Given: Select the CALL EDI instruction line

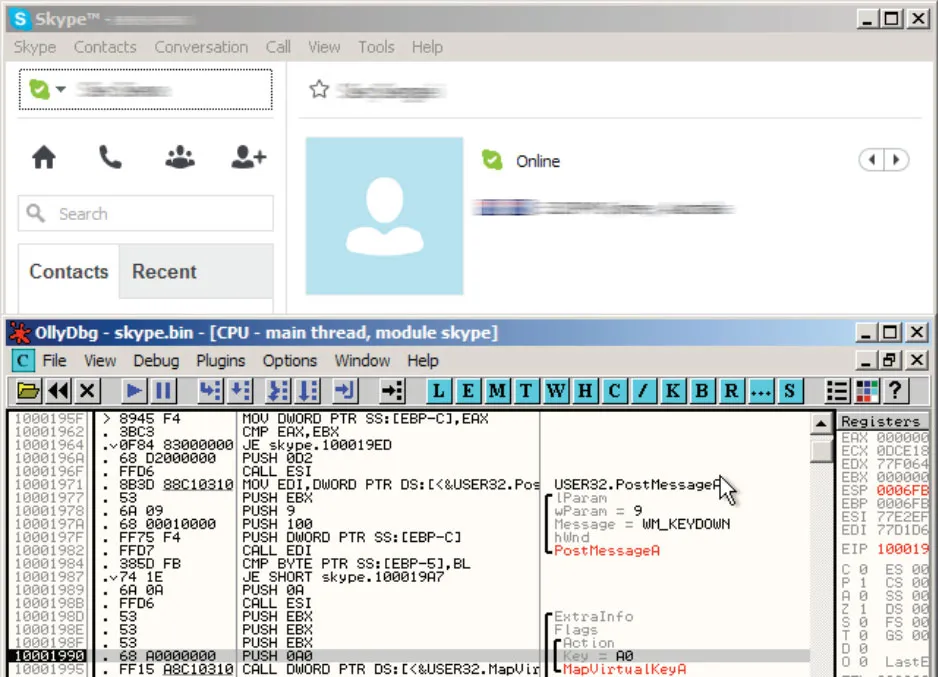Looking at the screenshot, I should 276,550.
